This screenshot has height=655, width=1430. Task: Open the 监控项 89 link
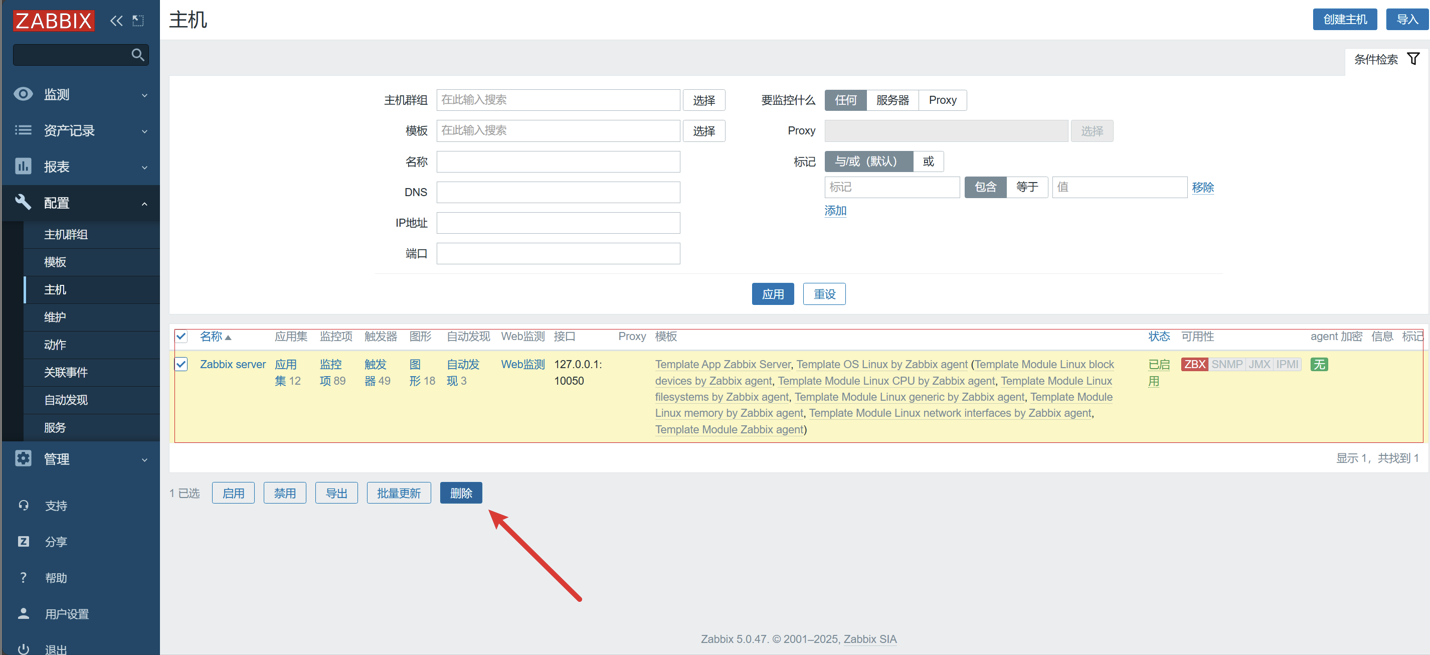pos(333,372)
